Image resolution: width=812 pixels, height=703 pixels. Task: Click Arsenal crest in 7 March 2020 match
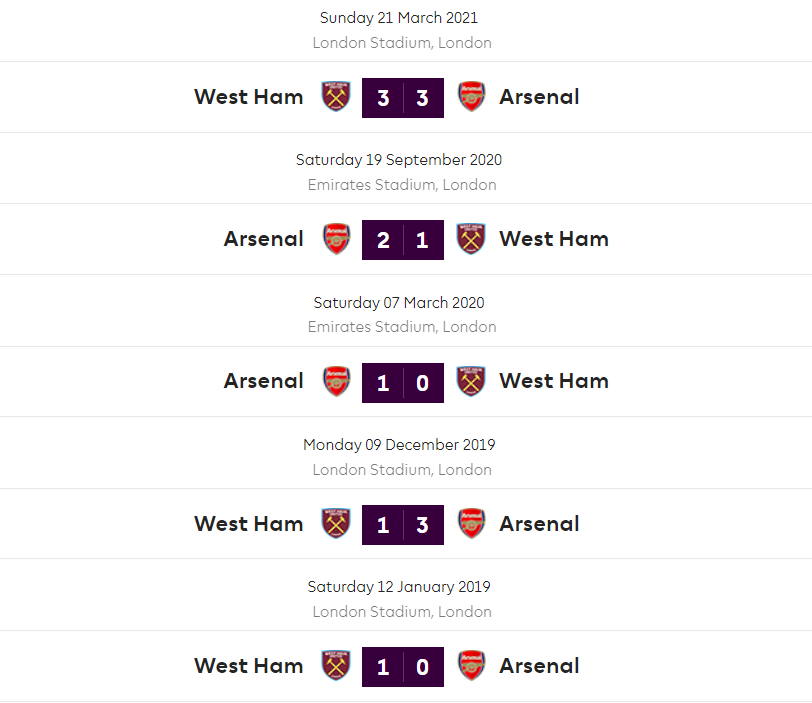[x=336, y=381]
